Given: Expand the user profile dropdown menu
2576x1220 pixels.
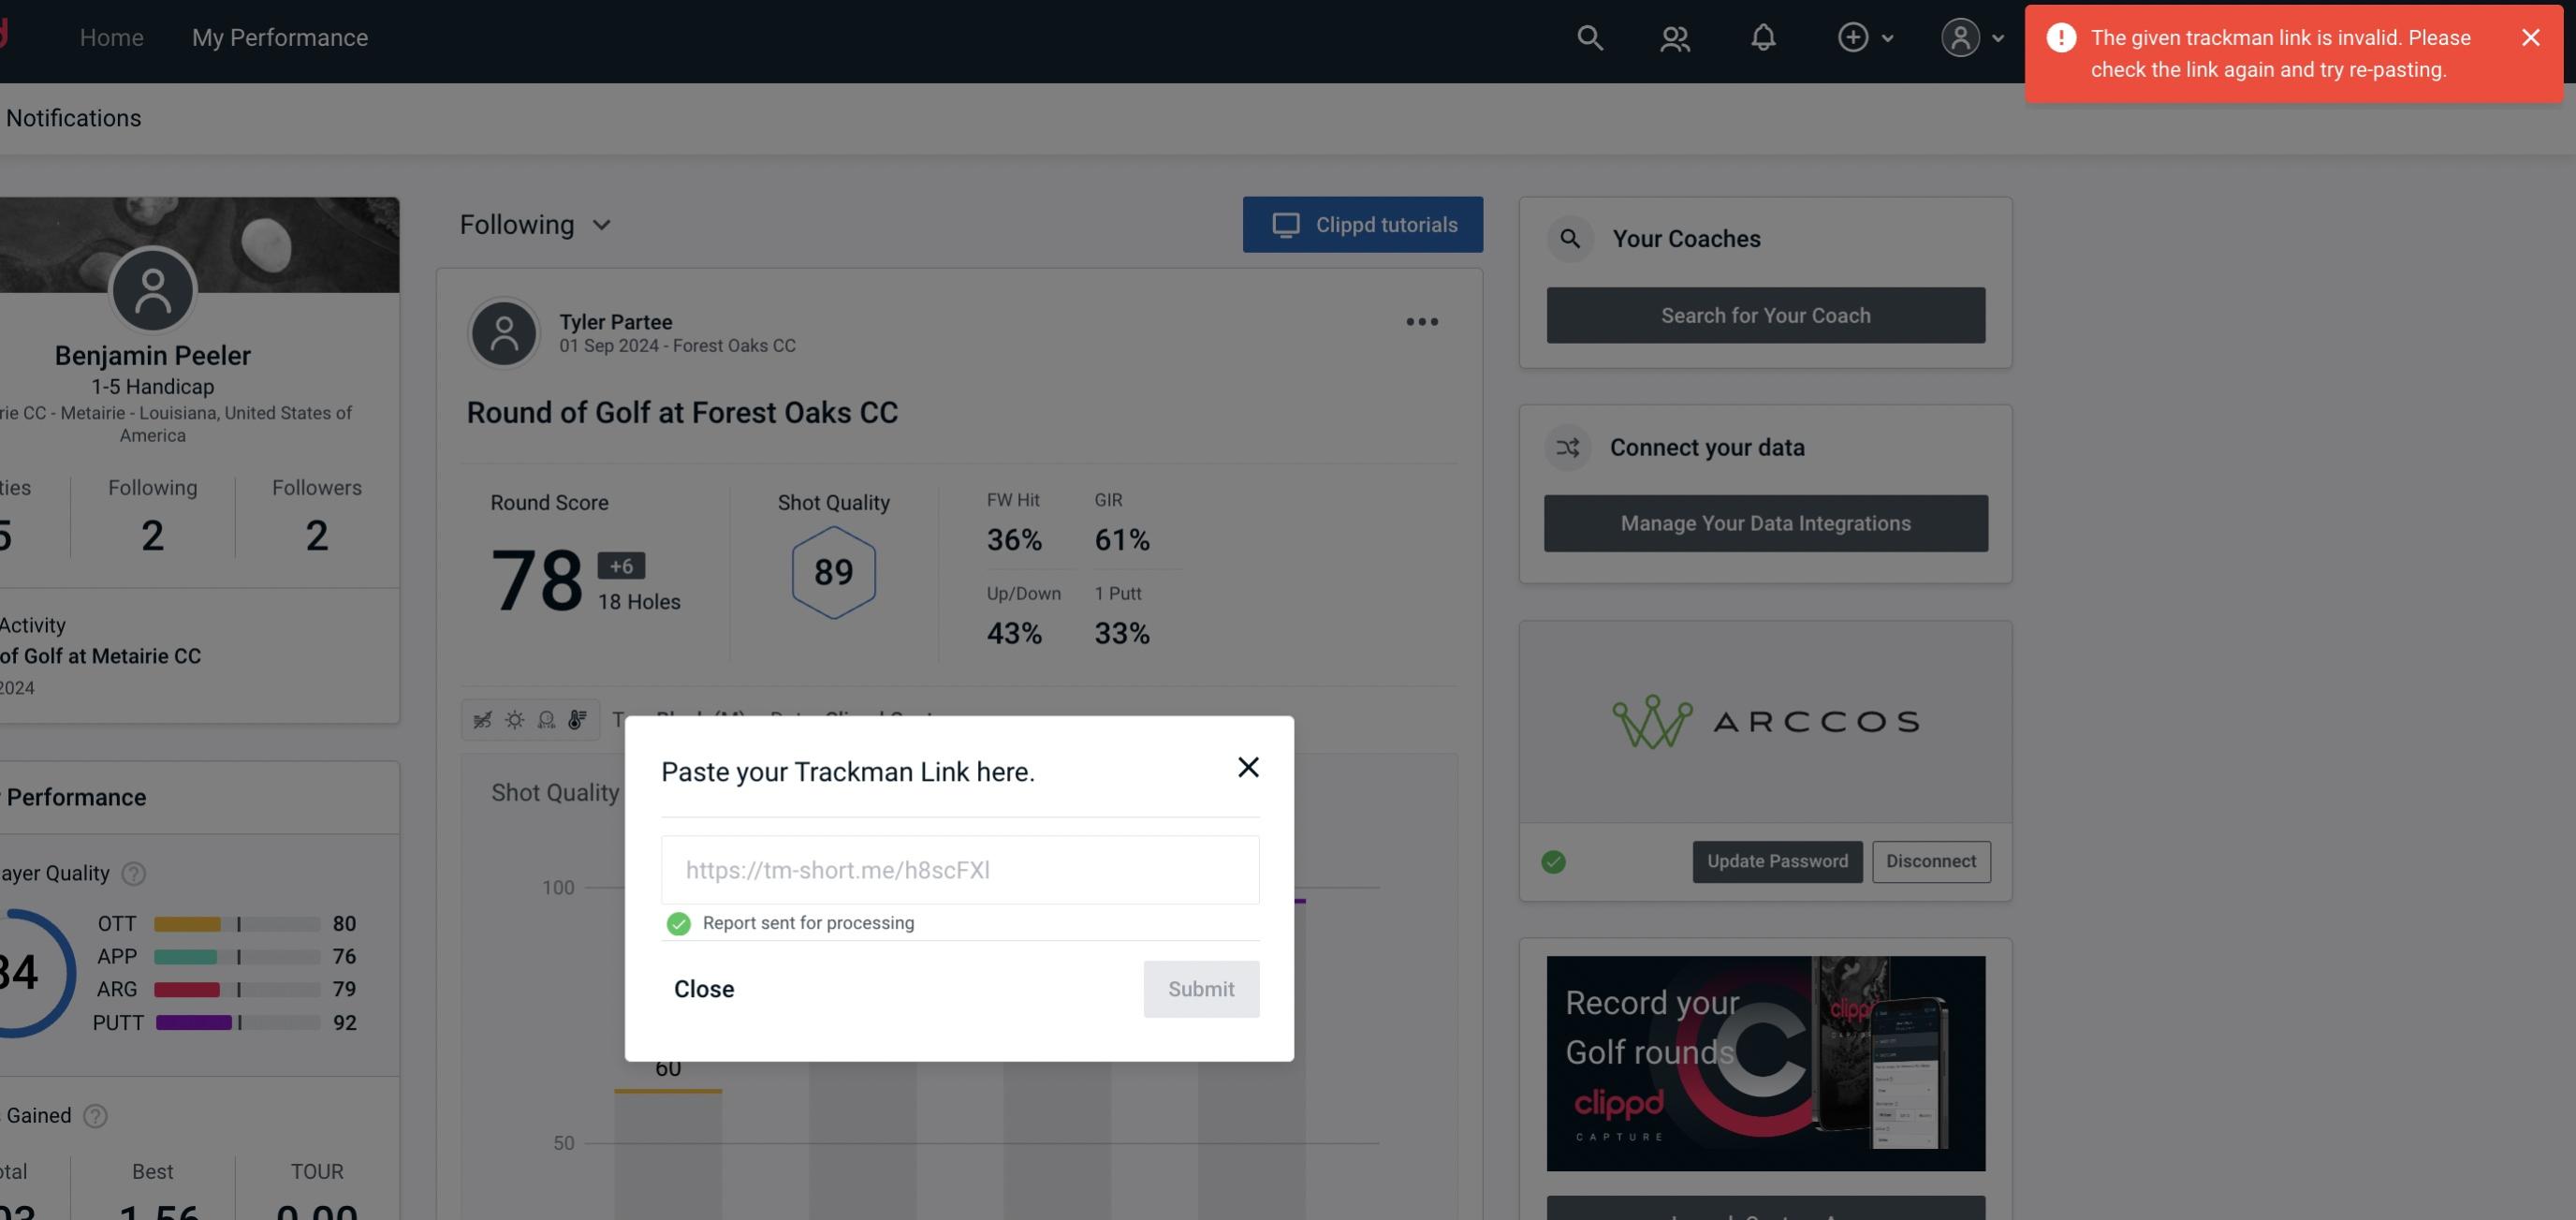Looking at the screenshot, I should [x=1971, y=35].
